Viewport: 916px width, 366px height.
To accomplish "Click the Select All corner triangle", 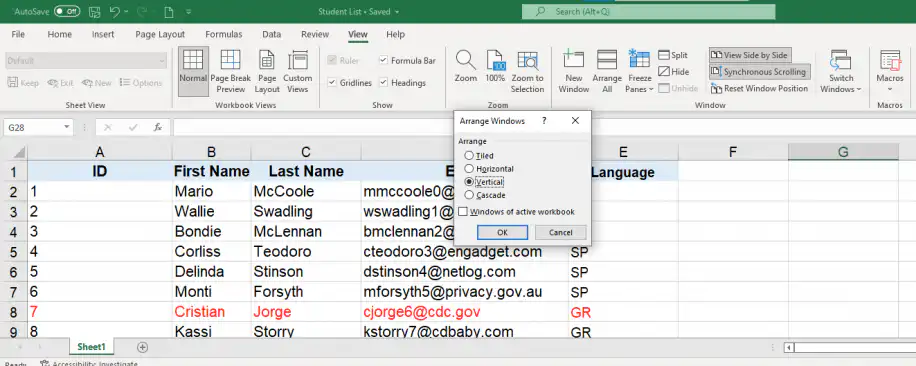I will pos(19,153).
